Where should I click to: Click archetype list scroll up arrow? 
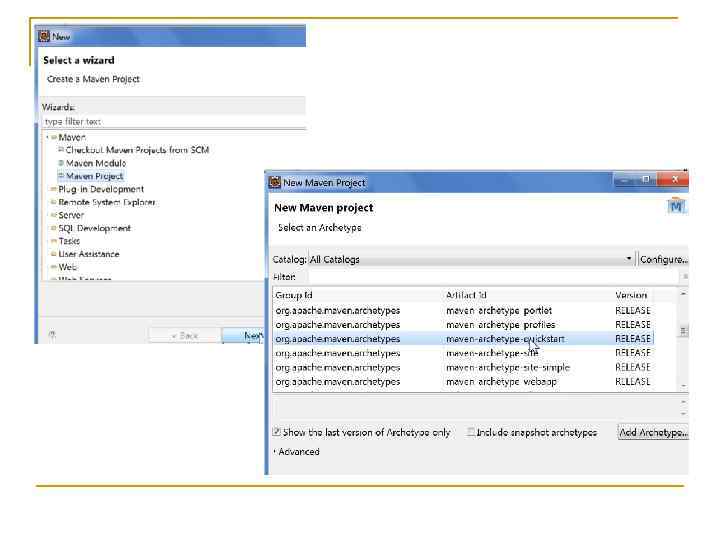point(683,293)
